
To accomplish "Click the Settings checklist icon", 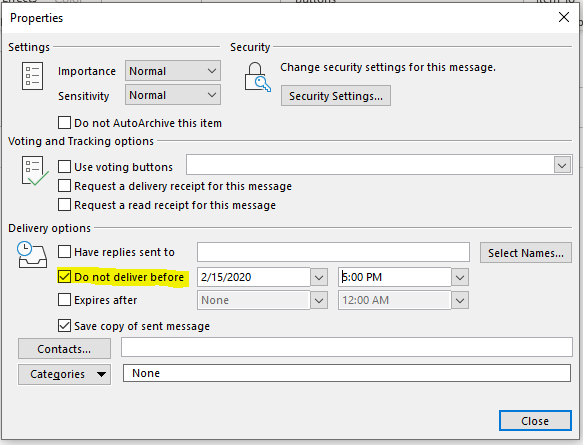I will point(32,76).
